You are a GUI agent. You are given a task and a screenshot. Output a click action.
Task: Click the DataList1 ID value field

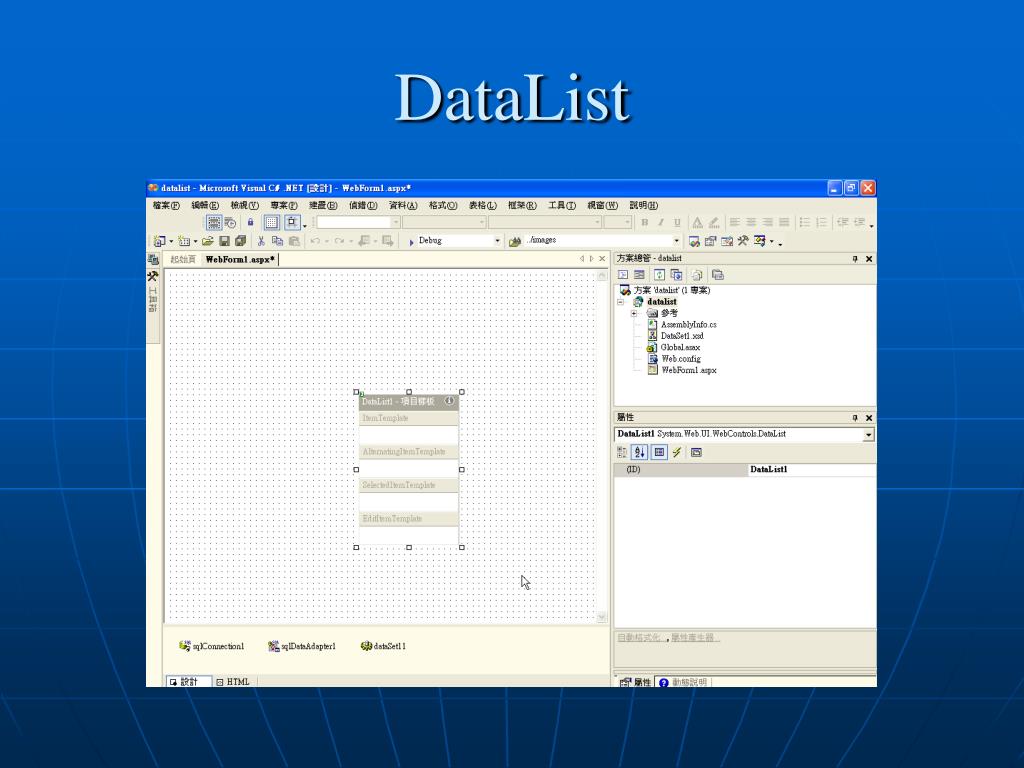click(811, 470)
